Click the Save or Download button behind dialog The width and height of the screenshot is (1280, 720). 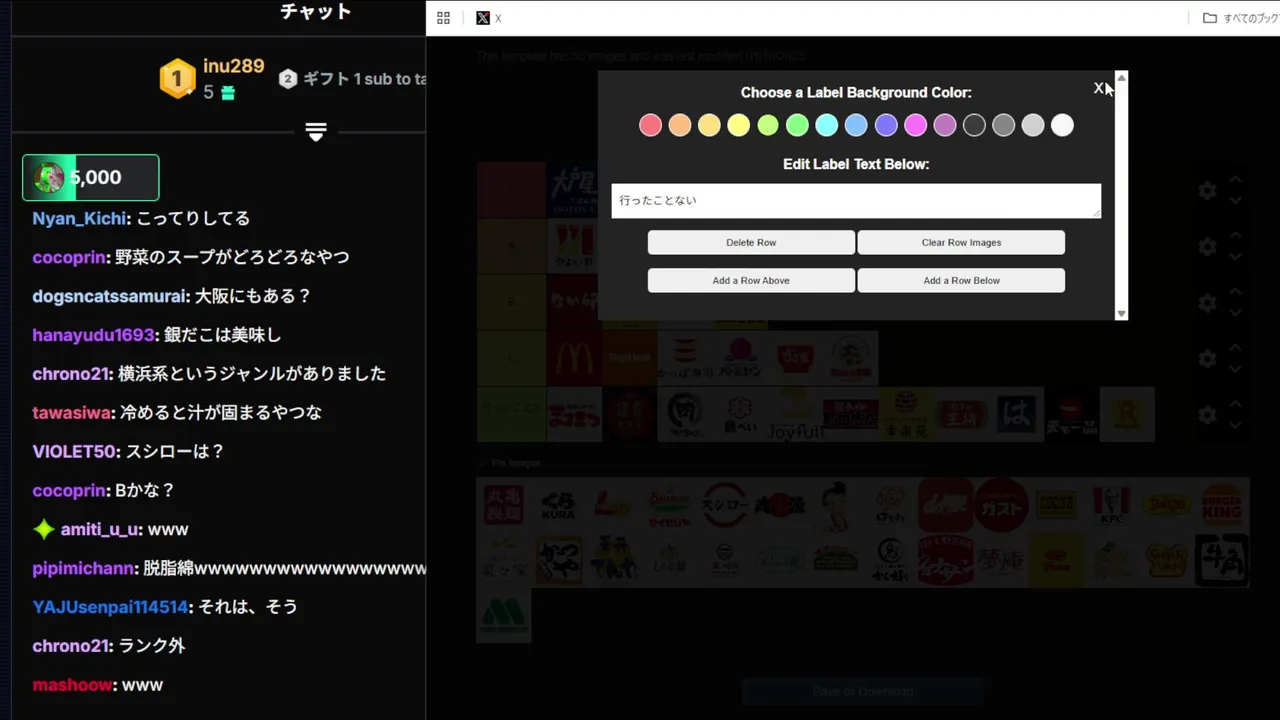862,691
